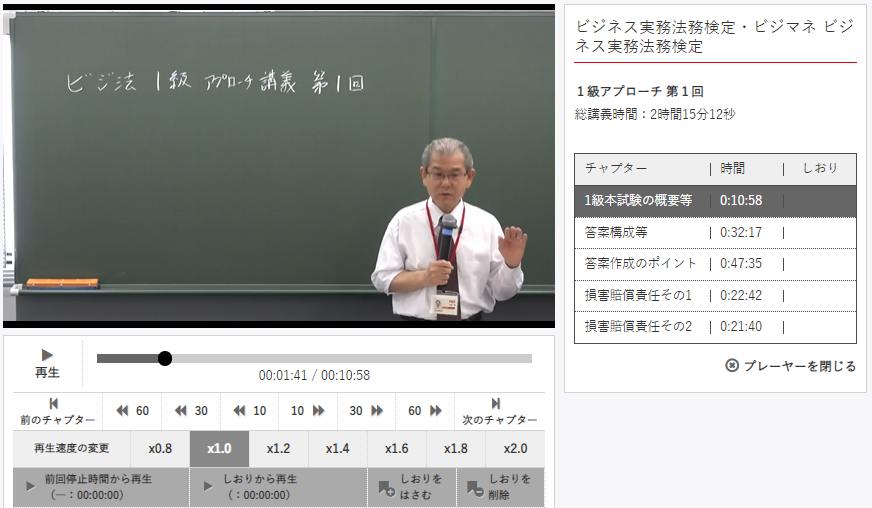872x508 pixels.
Task: Click the video seek bar track
Action: (x=350, y=358)
